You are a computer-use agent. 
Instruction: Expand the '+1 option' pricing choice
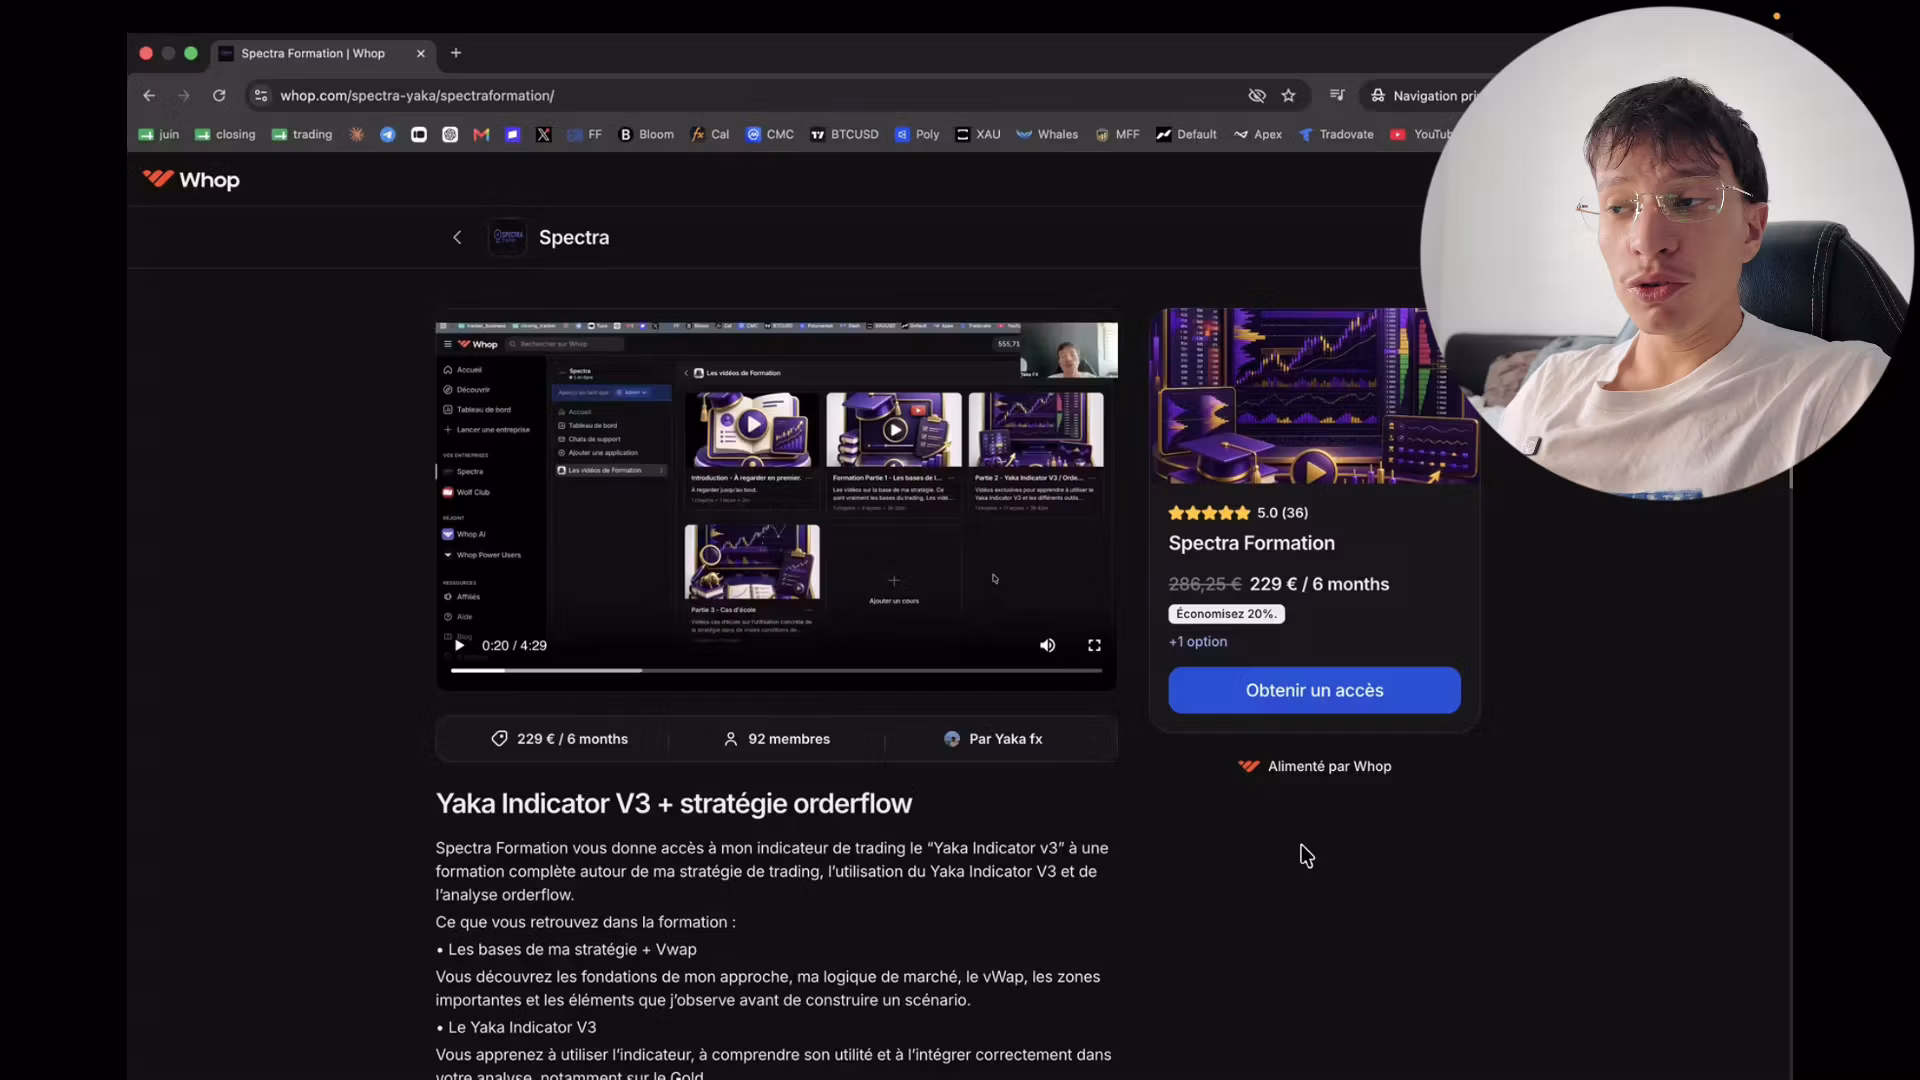pos(1198,642)
